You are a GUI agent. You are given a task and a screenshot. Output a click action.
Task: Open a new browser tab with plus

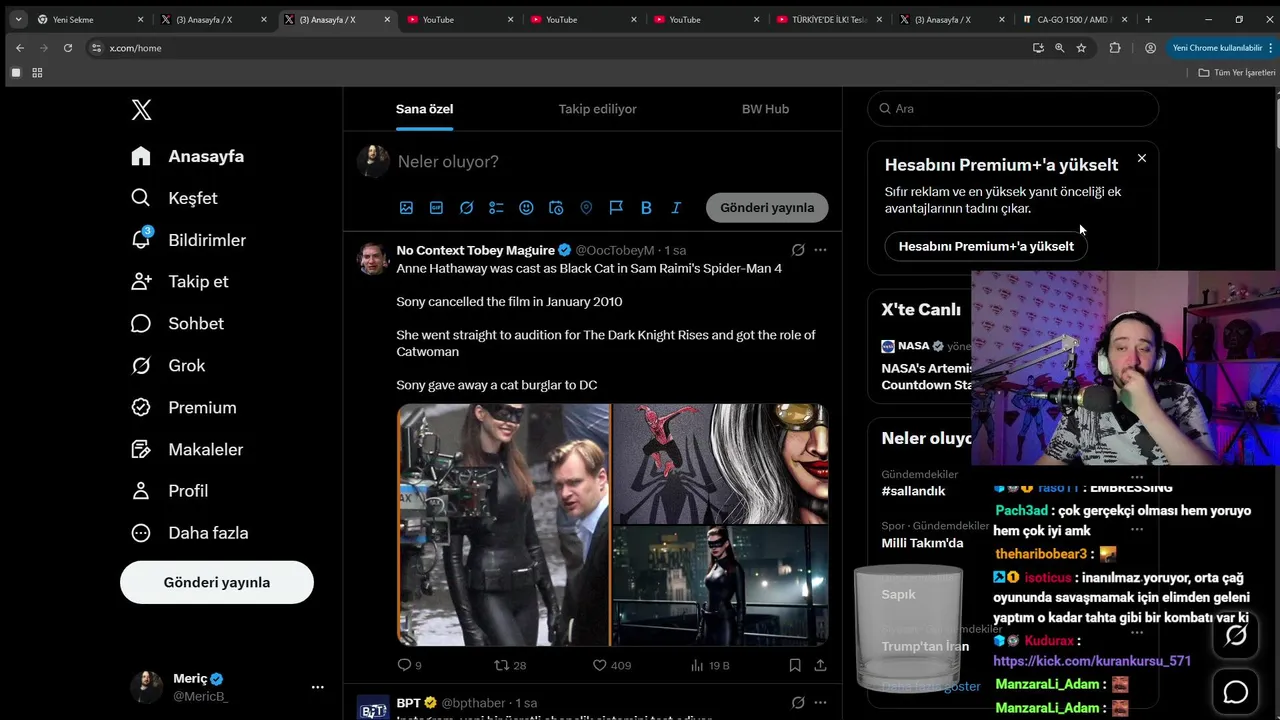pos(1148,19)
